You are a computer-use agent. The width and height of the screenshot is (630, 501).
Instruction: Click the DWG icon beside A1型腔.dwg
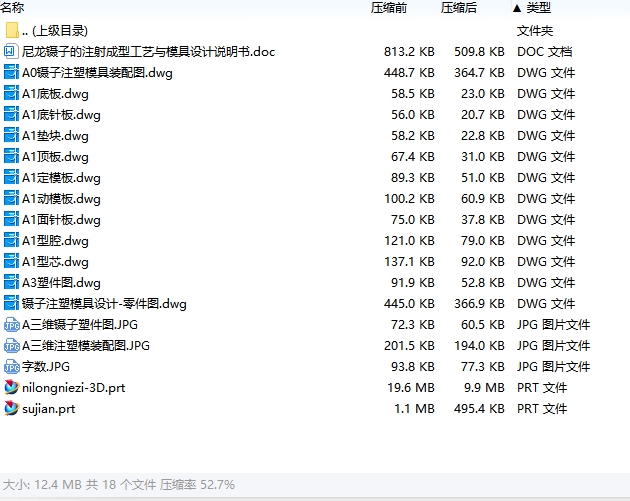tap(11, 240)
